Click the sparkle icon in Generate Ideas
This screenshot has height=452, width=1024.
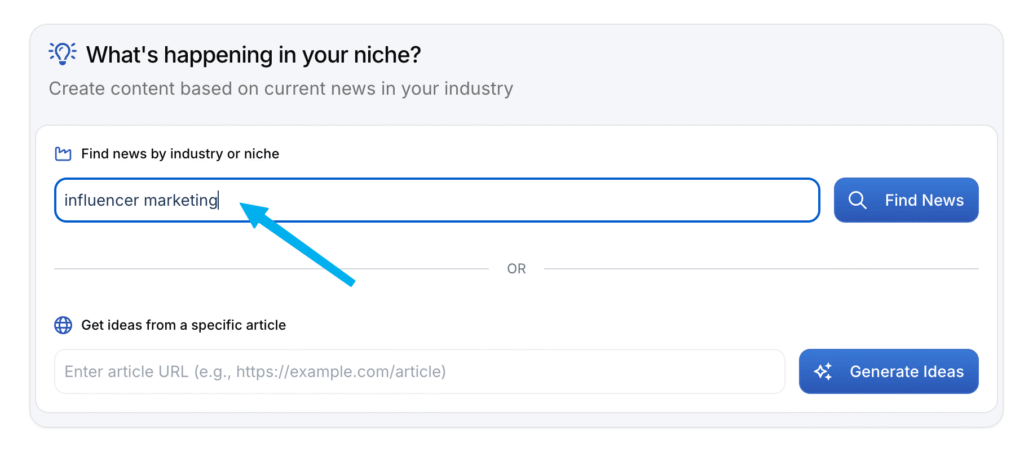tap(823, 371)
